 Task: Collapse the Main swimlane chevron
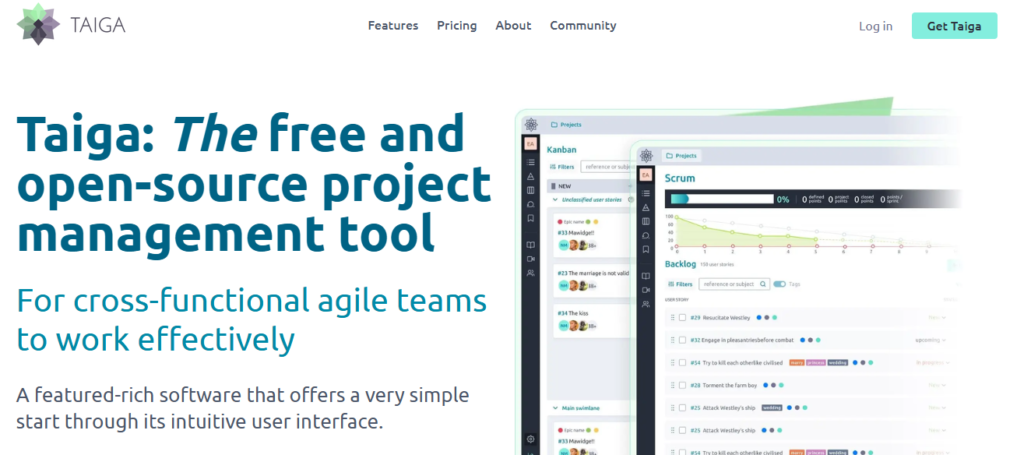(556, 408)
